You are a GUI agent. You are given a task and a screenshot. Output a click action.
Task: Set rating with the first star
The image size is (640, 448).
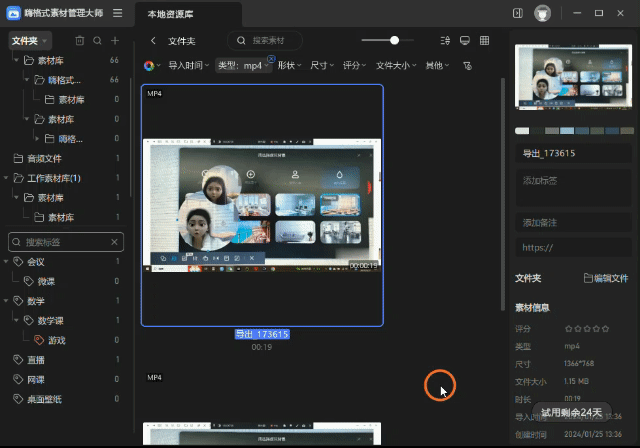[x=569, y=328]
